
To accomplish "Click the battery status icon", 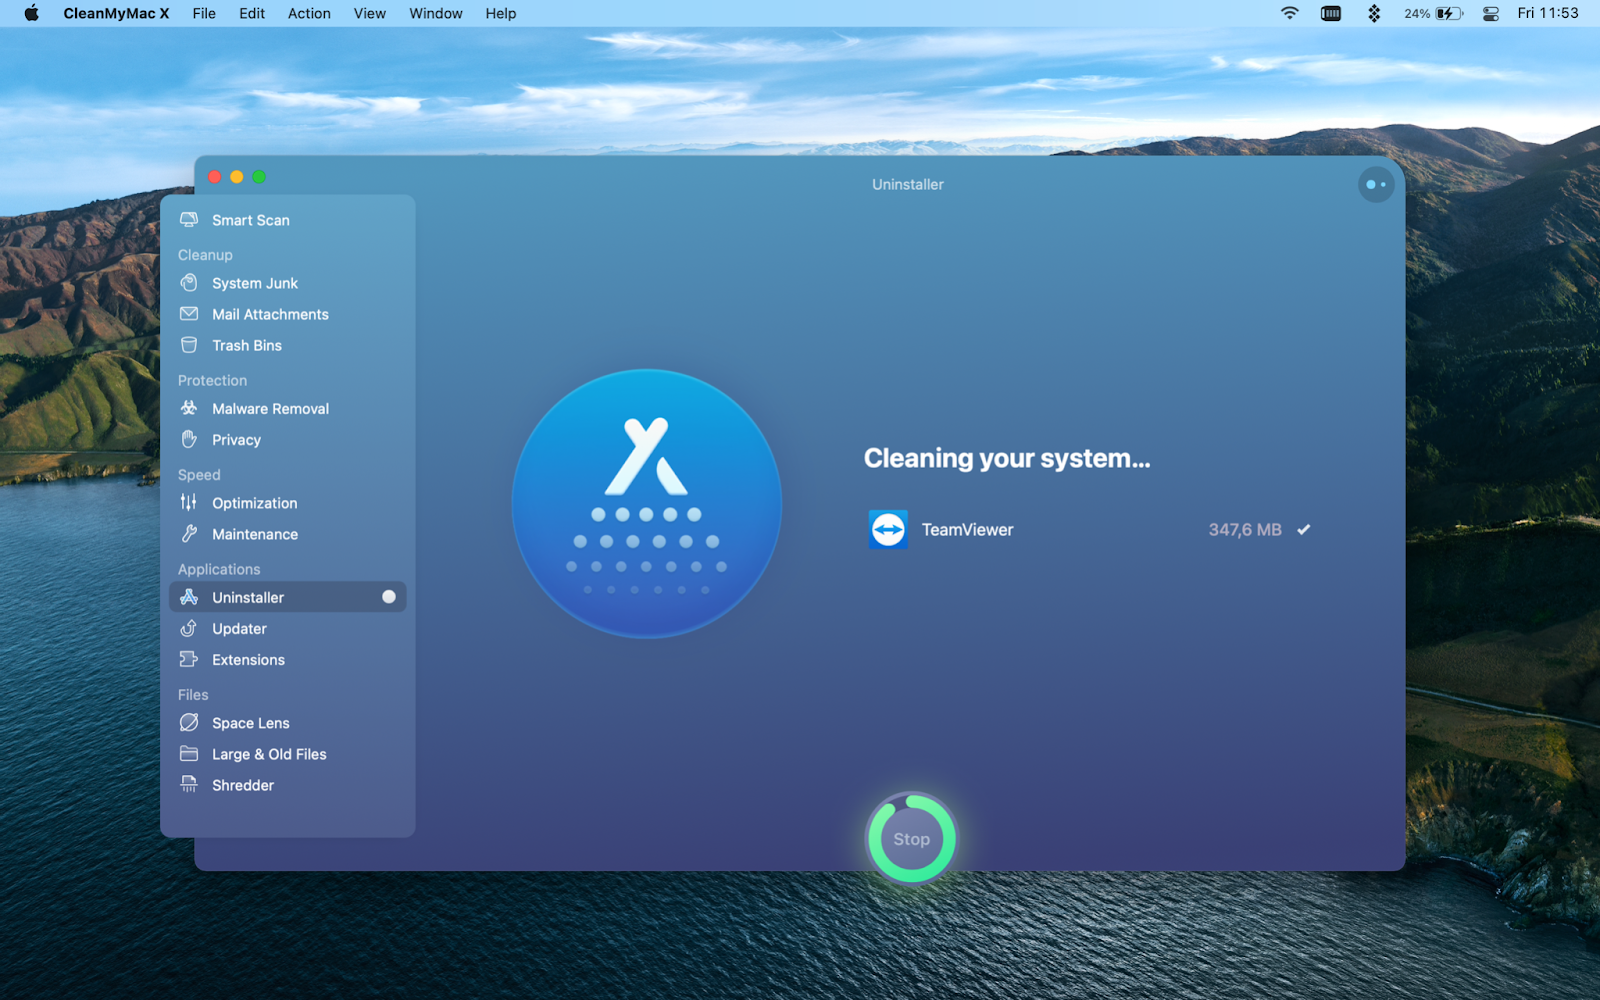I will point(1449,13).
